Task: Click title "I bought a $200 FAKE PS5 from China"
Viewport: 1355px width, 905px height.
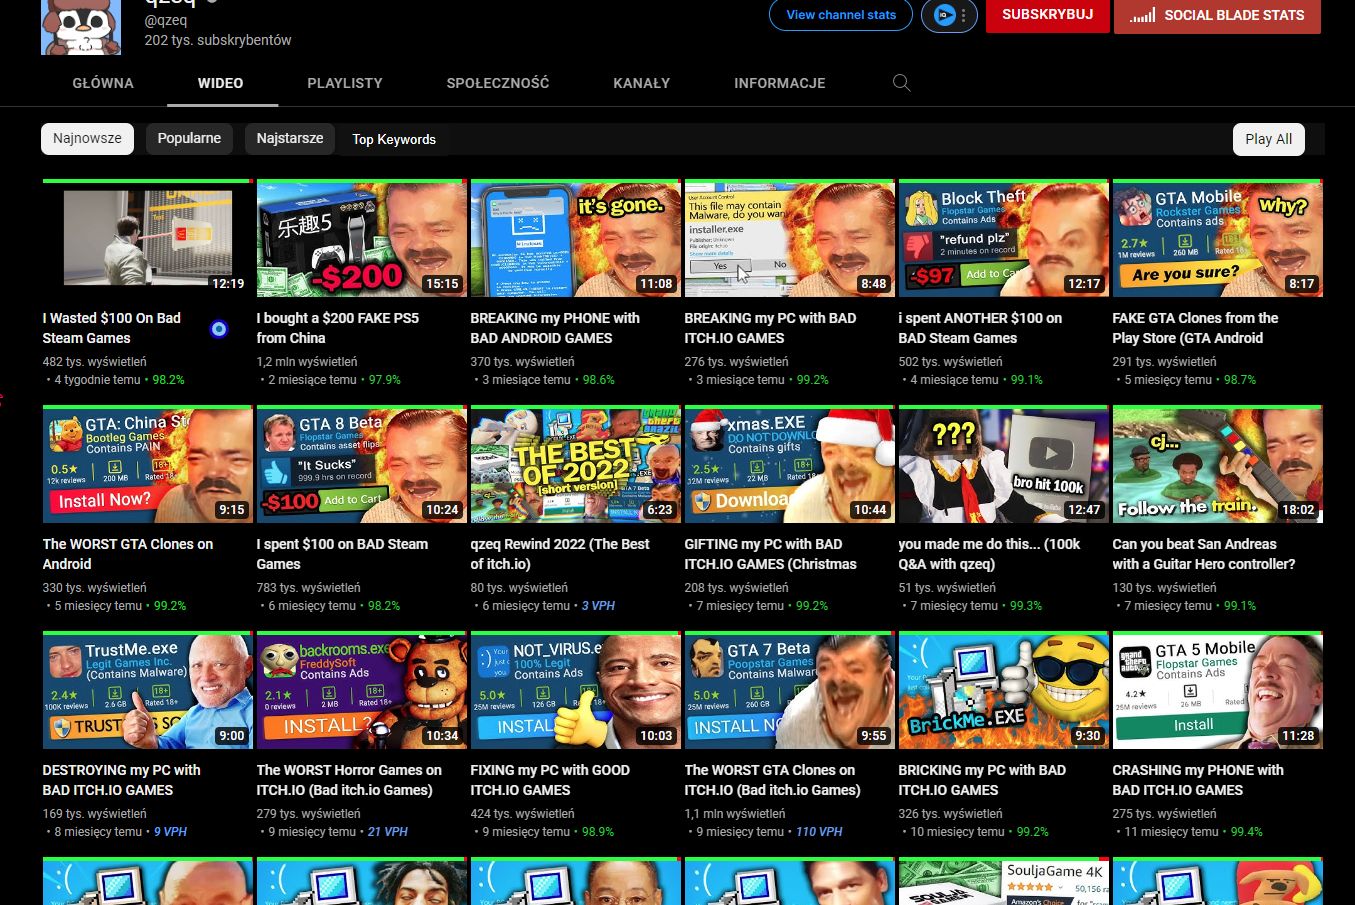Action: pyautogui.click(x=338, y=328)
